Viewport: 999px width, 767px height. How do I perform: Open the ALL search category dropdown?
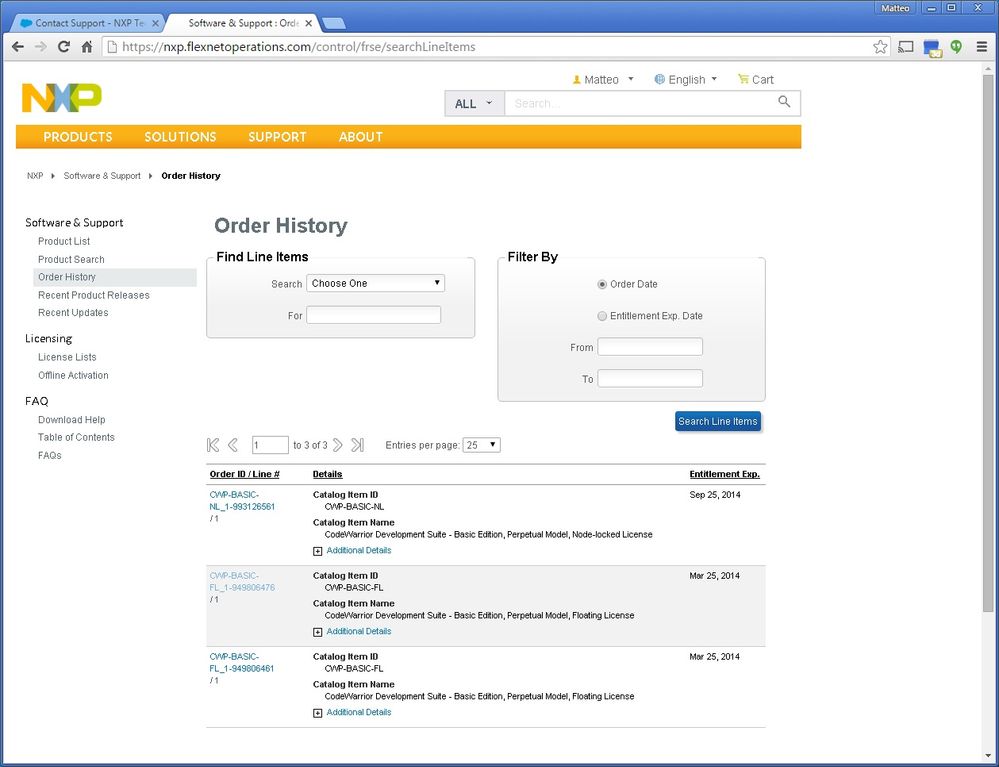coord(474,103)
